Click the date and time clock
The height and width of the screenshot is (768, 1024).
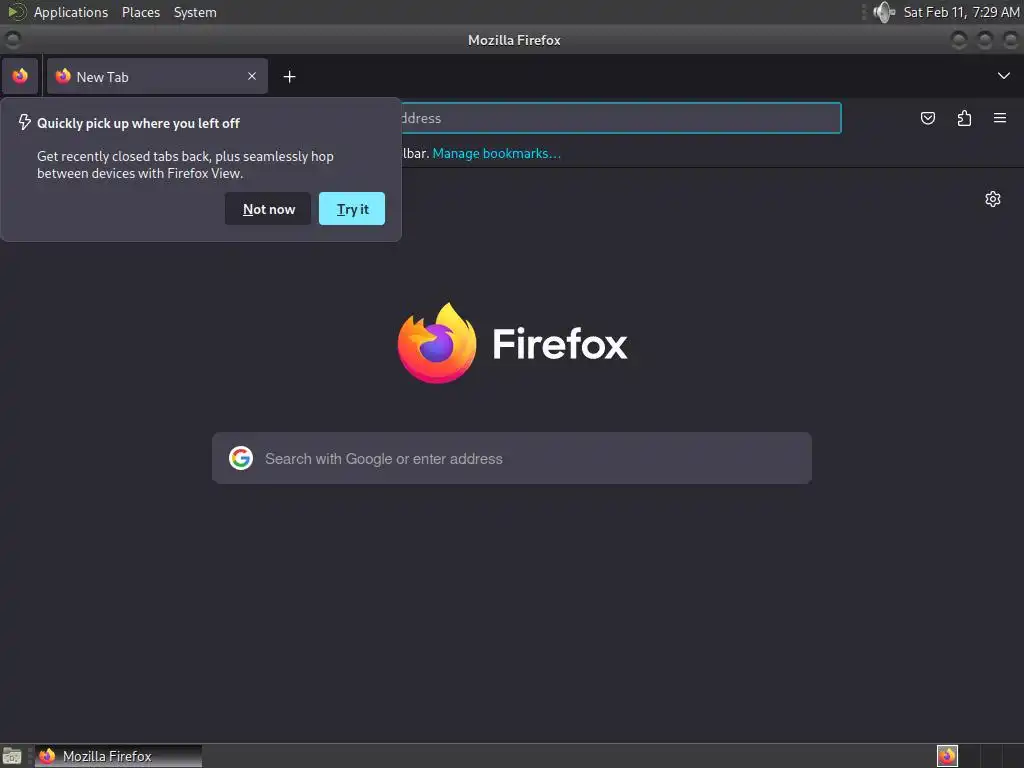coord(961,12)
